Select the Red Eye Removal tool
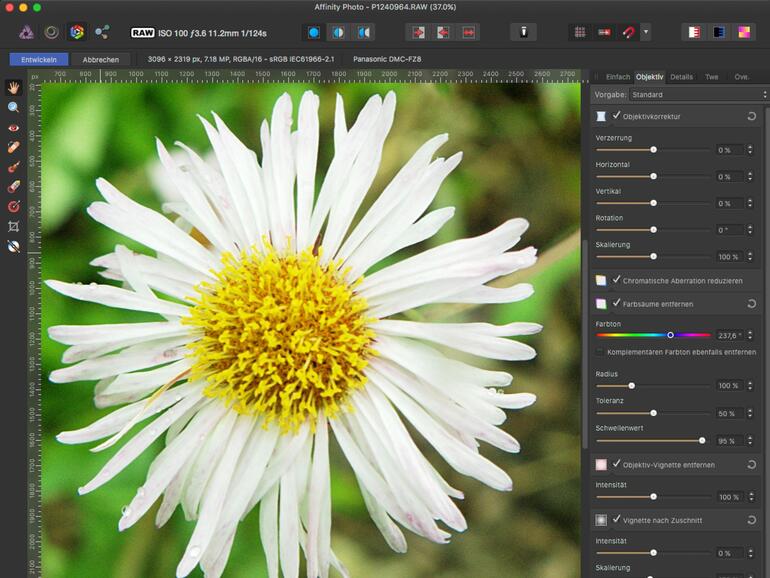 click(x=13, y=128)
